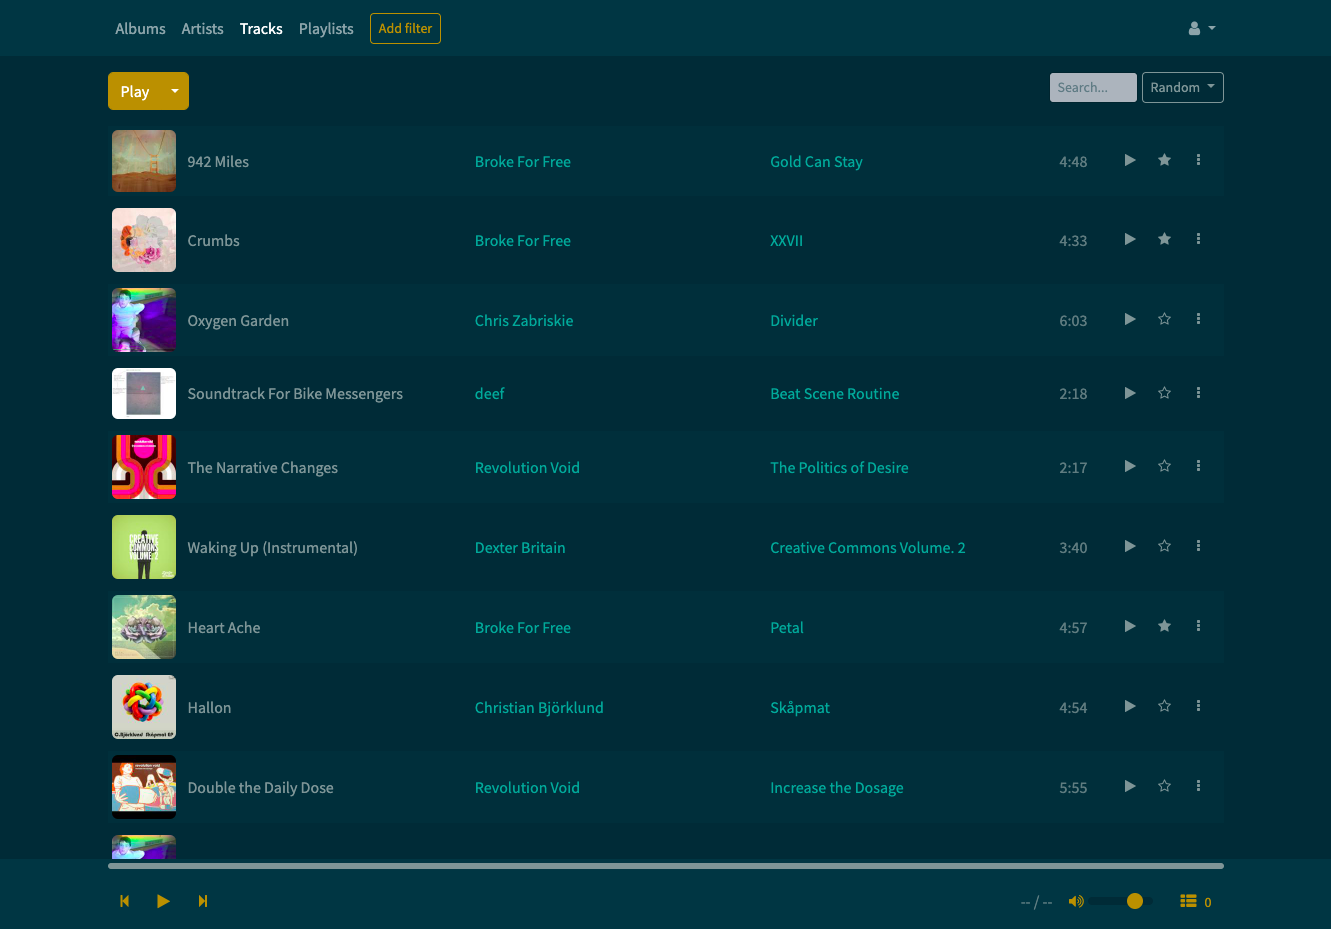Image resolution: width=1331 pixels, height=929 pixels.
Task: Go to the Artists tab
Action: point(202,29)
